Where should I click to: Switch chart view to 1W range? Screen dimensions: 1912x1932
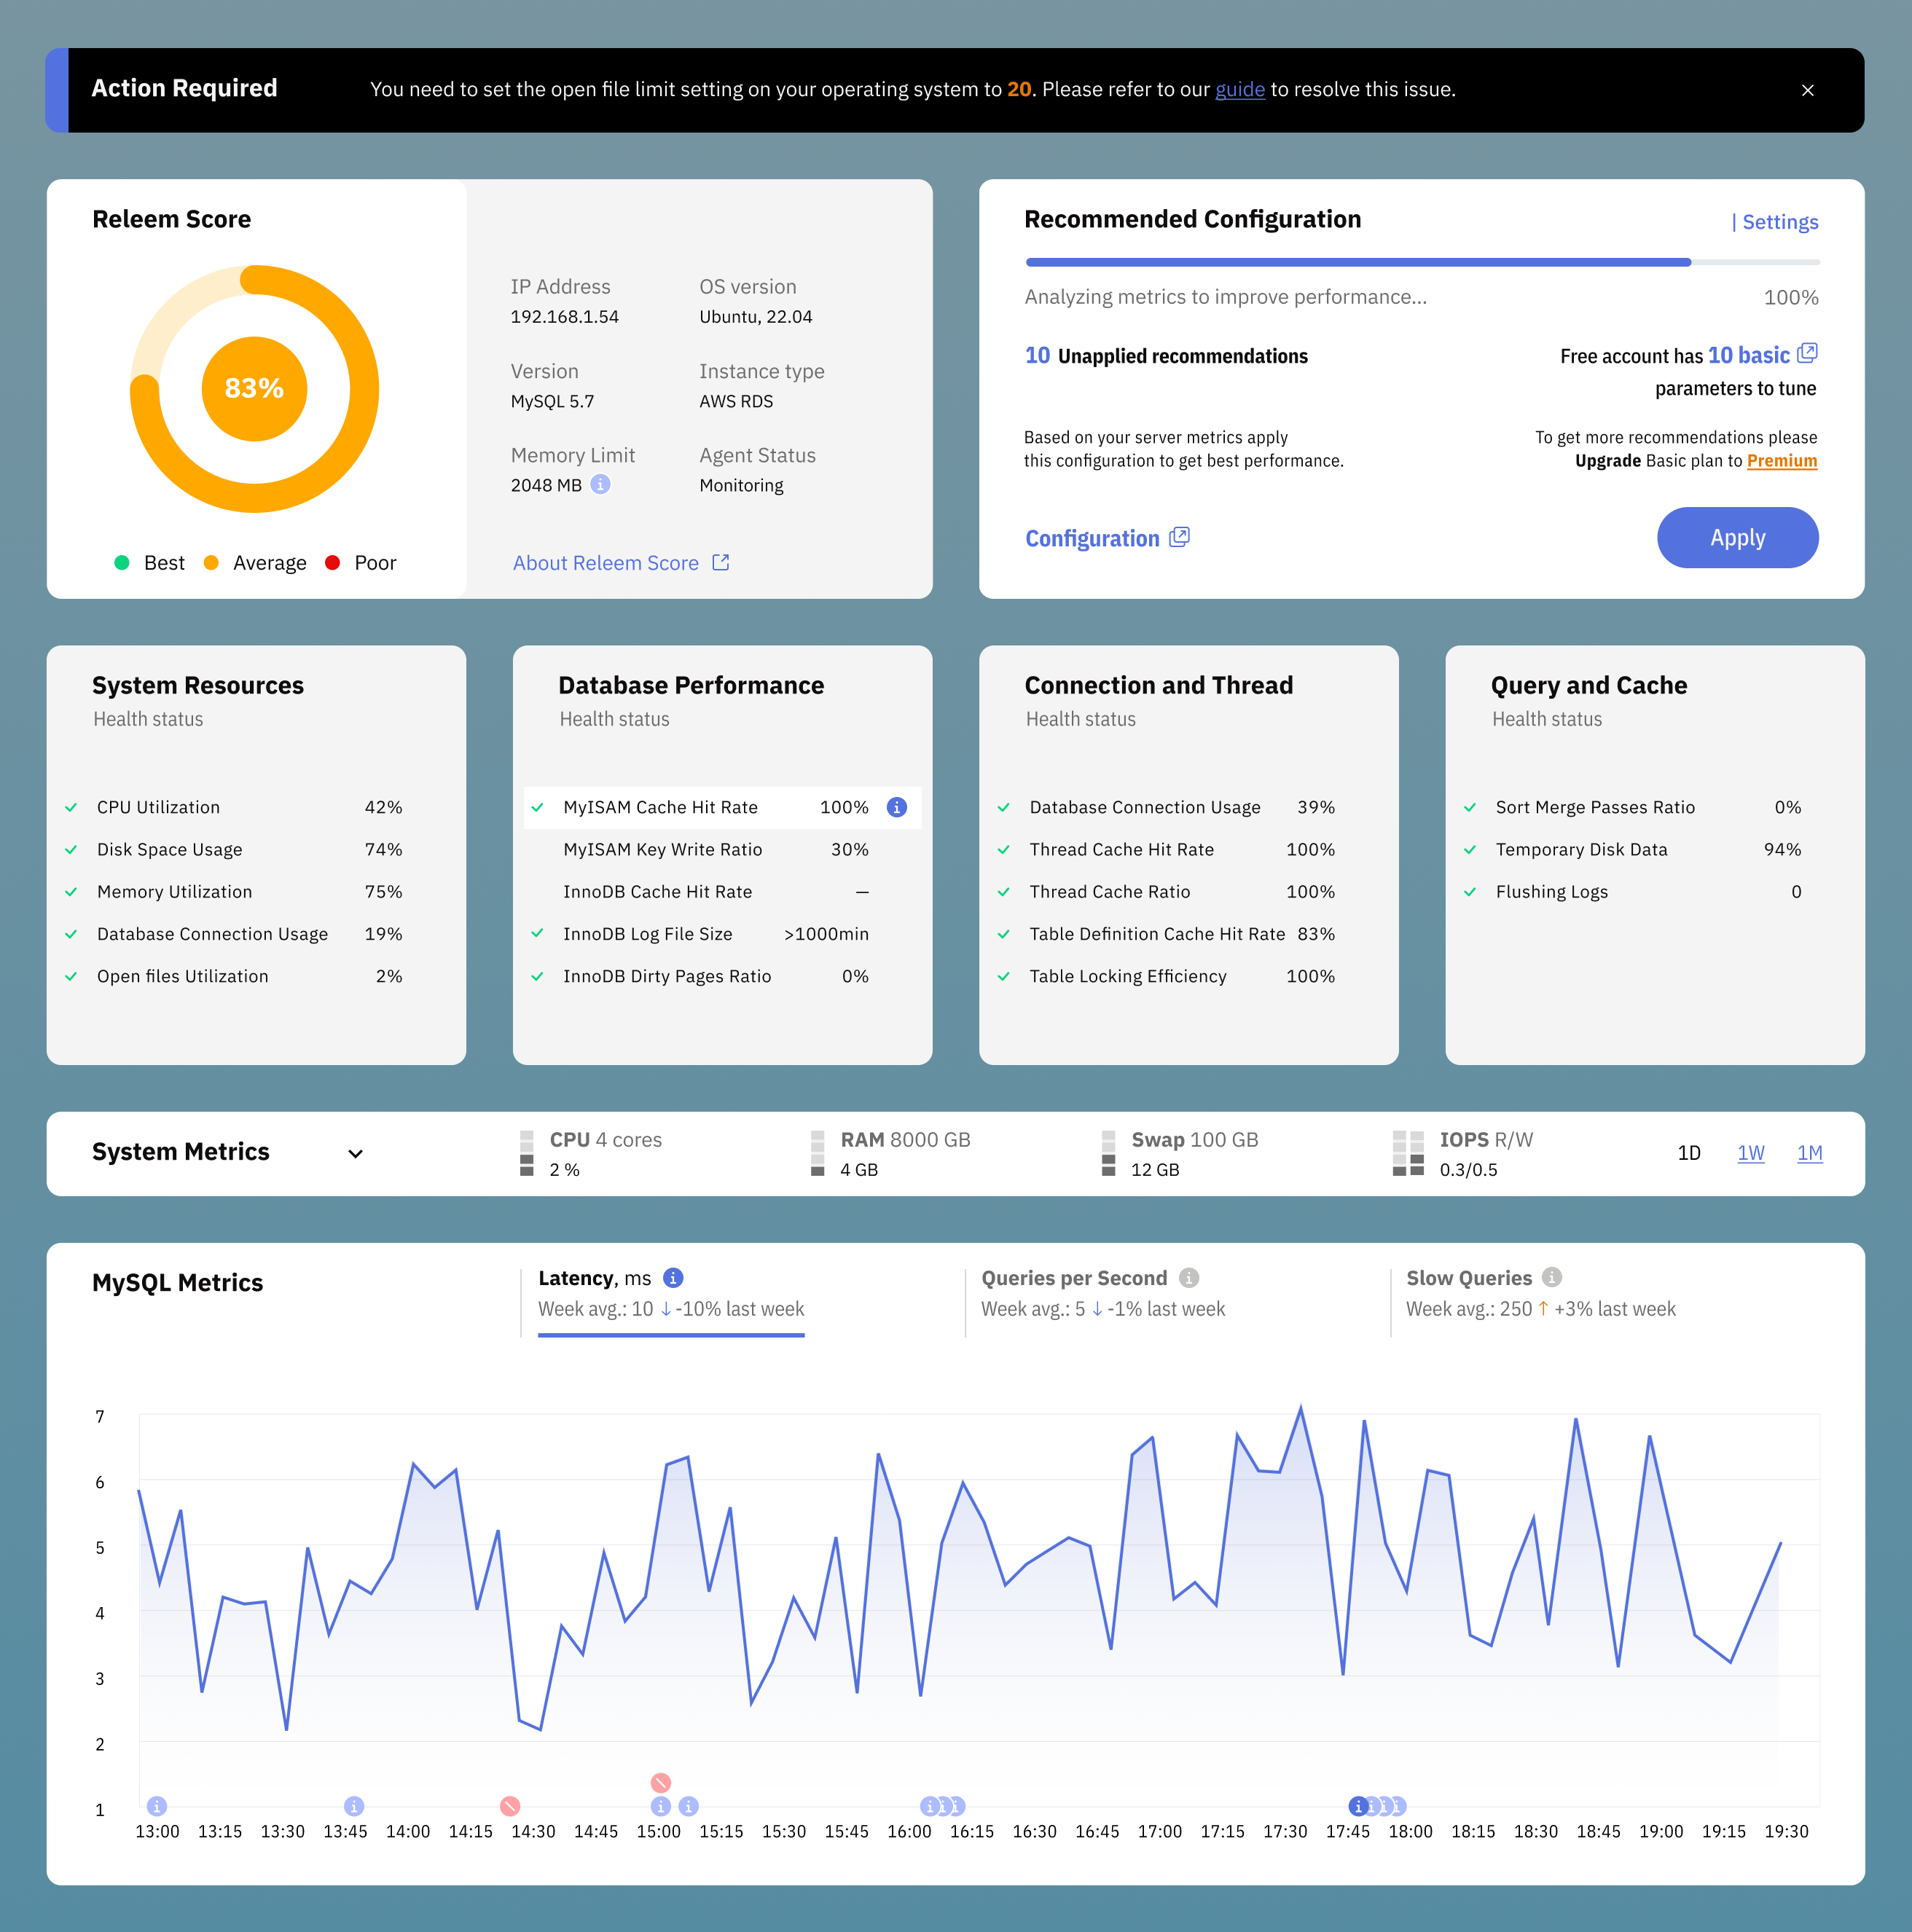pyautogui.click(x=1751, y=1152)
